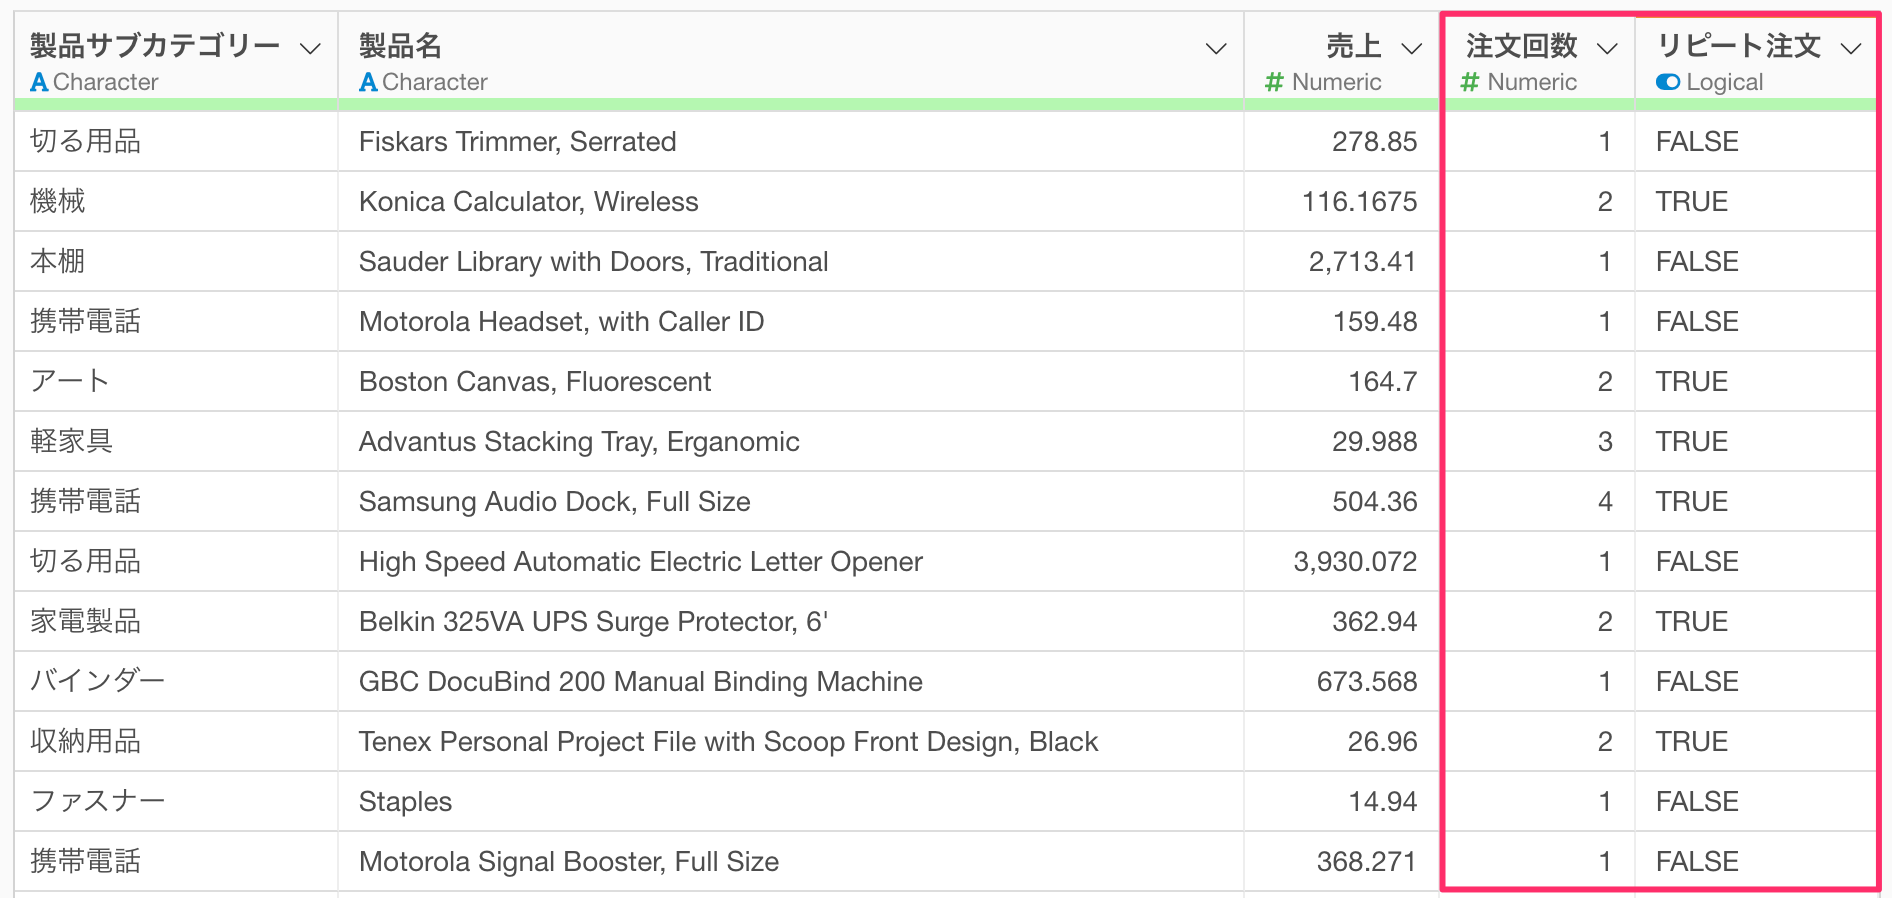Click FALSE in the Fiskars Trimmer row
This screenshot has height=898, width=1892.
[x=1697, y=142]
